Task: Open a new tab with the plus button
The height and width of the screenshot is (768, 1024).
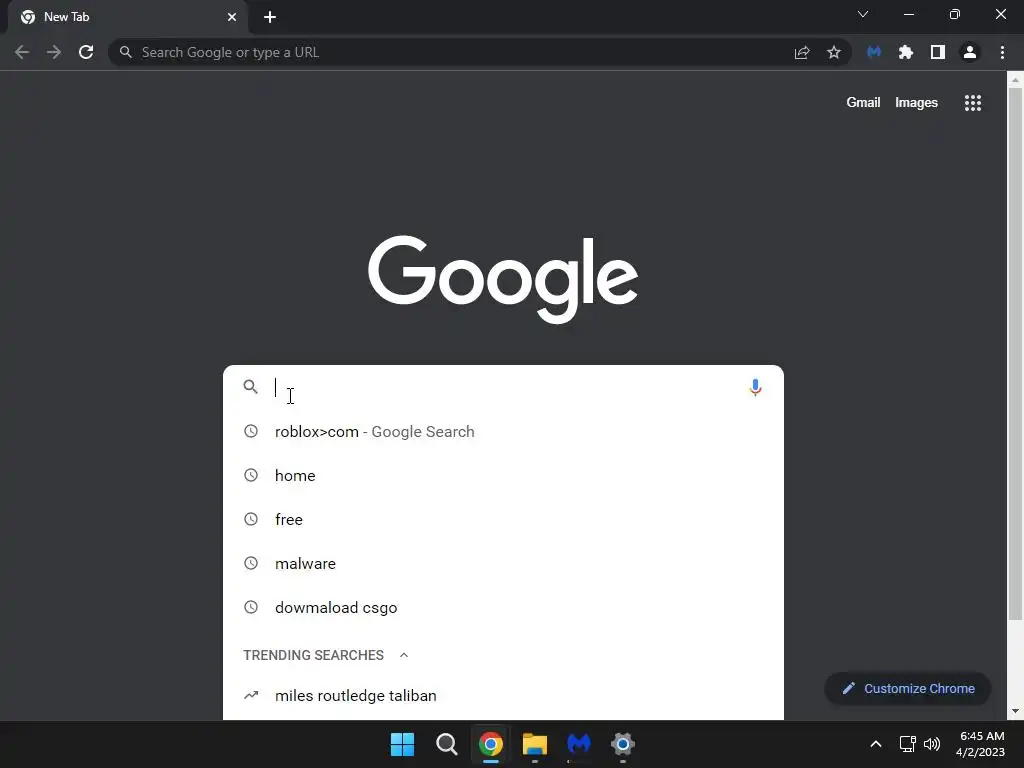Action: pos(270,17)
